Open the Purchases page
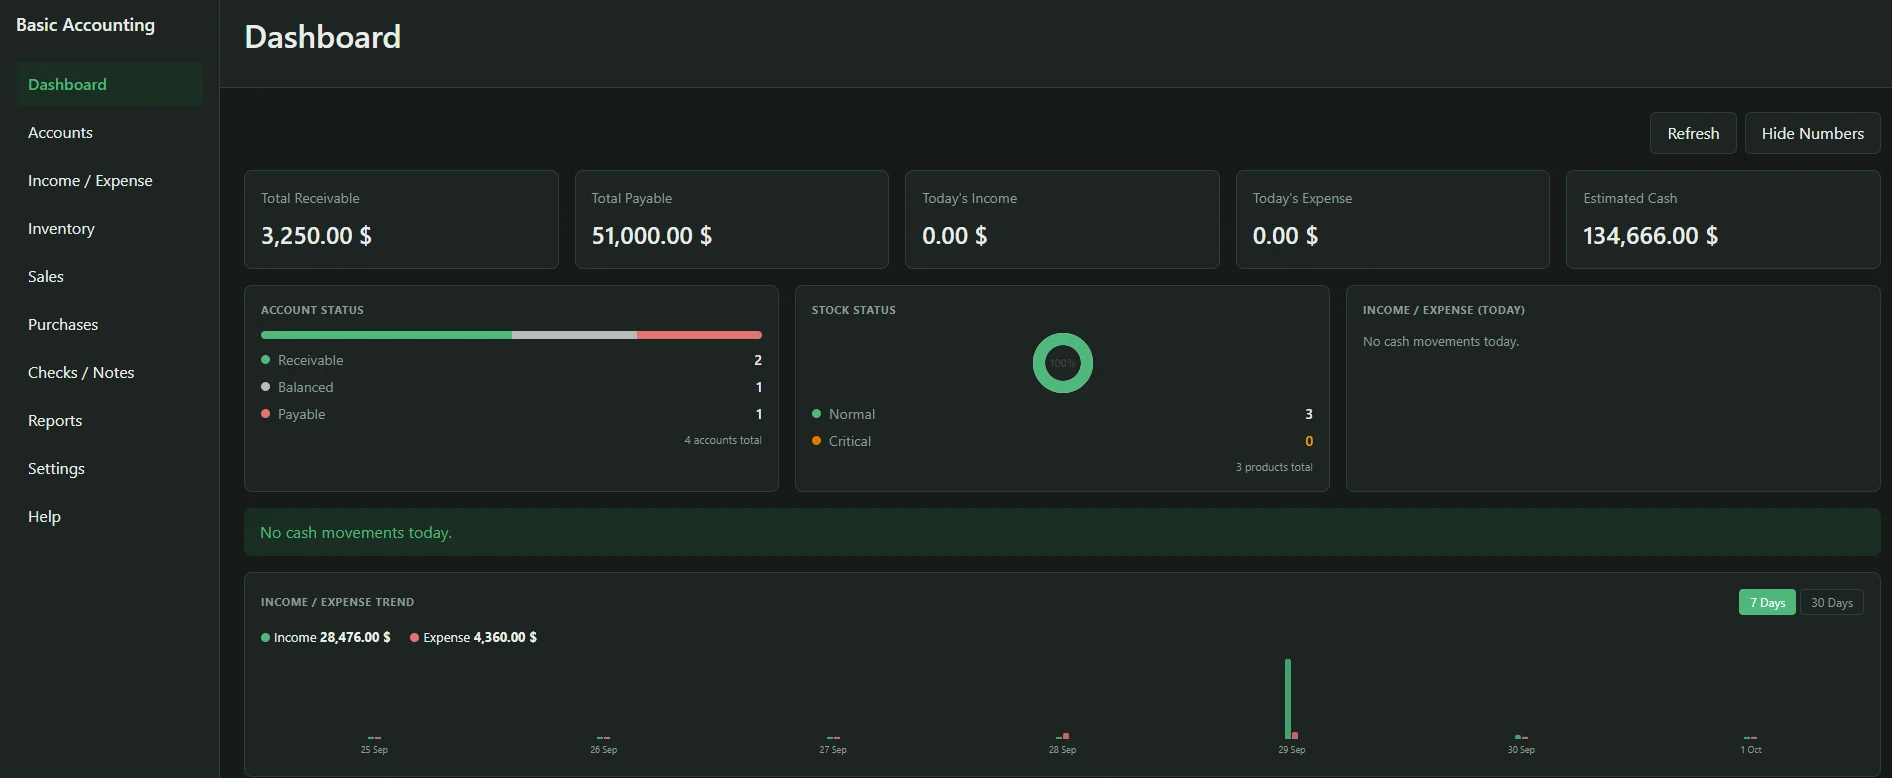Viewport: 1892px width, 778px height. click(109, 325)
